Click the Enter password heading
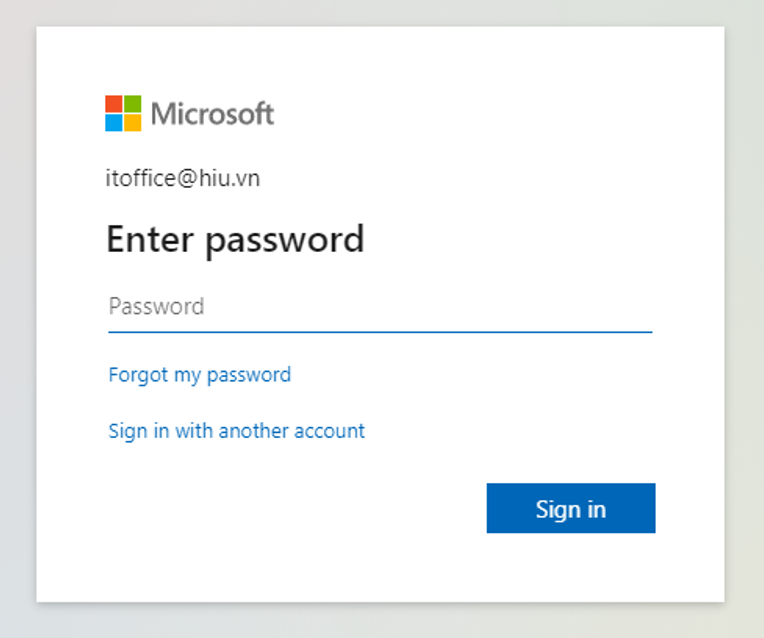This screenshot has width=764, height=638. [235, 240]
